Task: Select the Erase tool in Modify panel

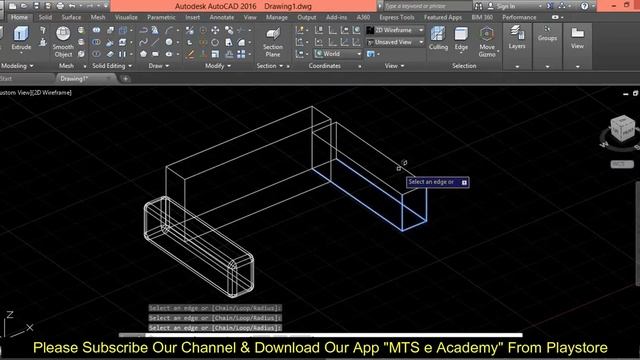Action: [x=190, y=54]
